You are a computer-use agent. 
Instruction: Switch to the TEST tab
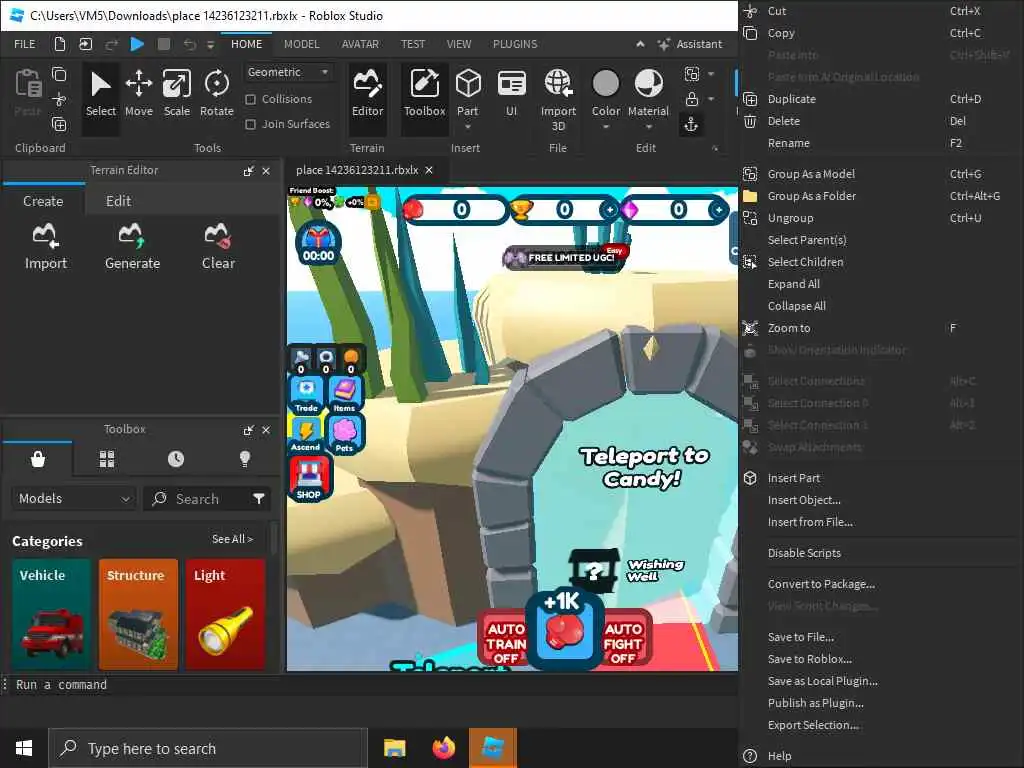413,44
